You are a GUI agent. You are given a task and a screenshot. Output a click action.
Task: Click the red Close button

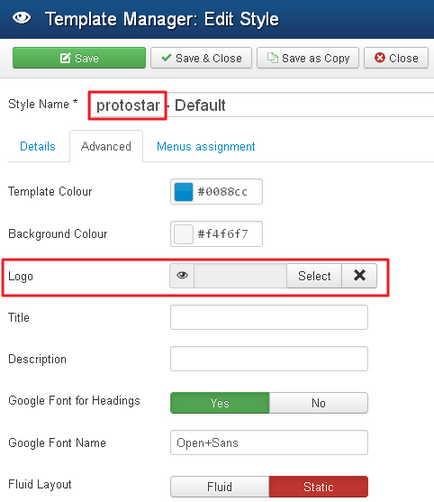tap(396, 58)
